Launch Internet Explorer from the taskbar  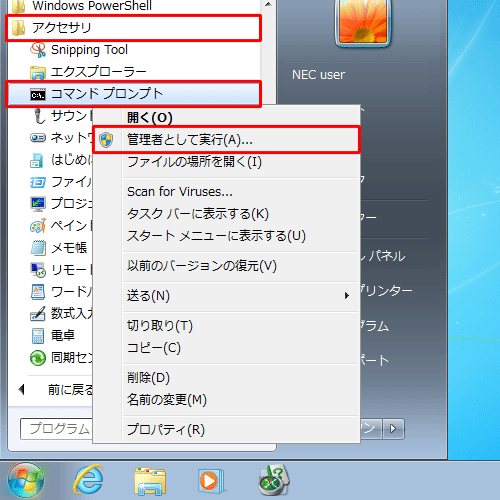pyautogui.click(x=88, y=480)
